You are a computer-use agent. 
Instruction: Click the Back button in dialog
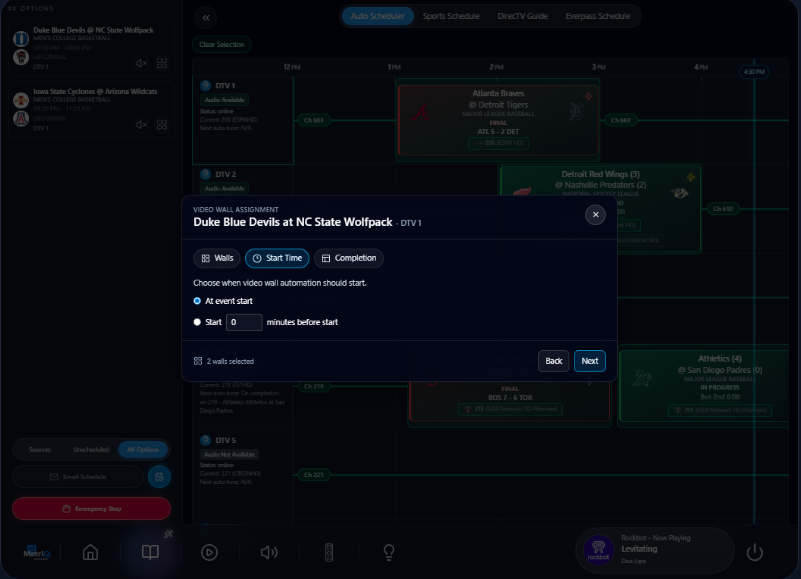click(x=553, y=361)
